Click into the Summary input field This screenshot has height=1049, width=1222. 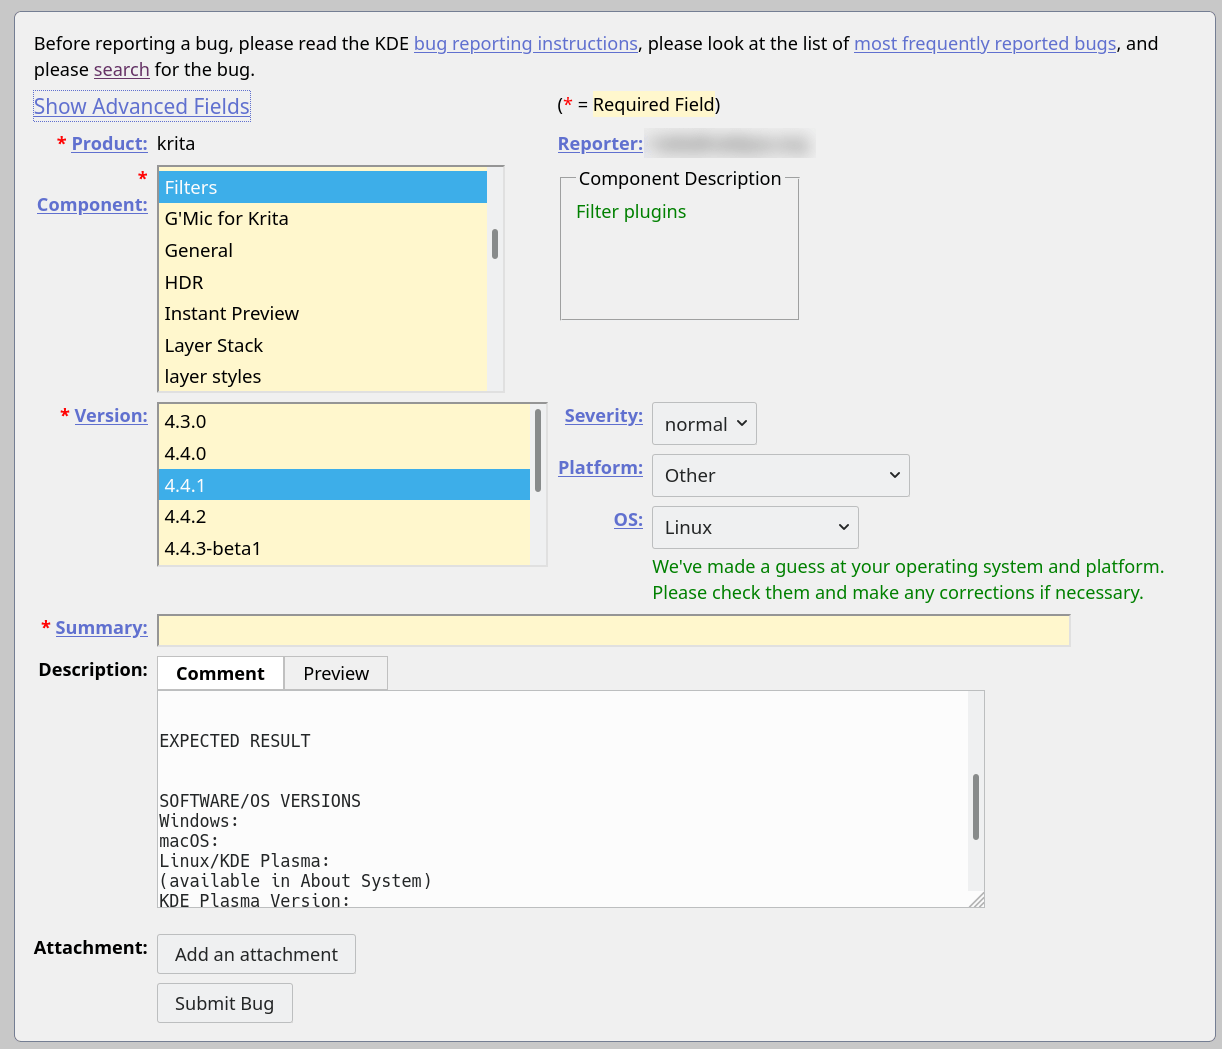point(613,631)
